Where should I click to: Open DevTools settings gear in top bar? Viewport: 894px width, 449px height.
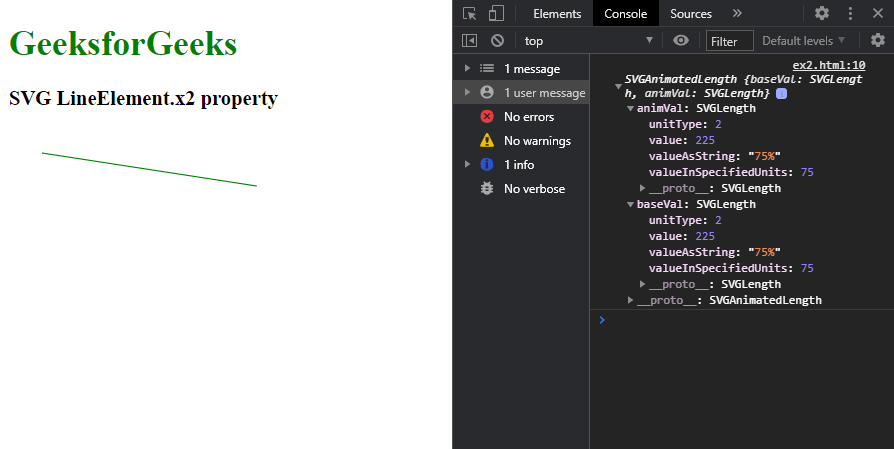tap(822, 13)
